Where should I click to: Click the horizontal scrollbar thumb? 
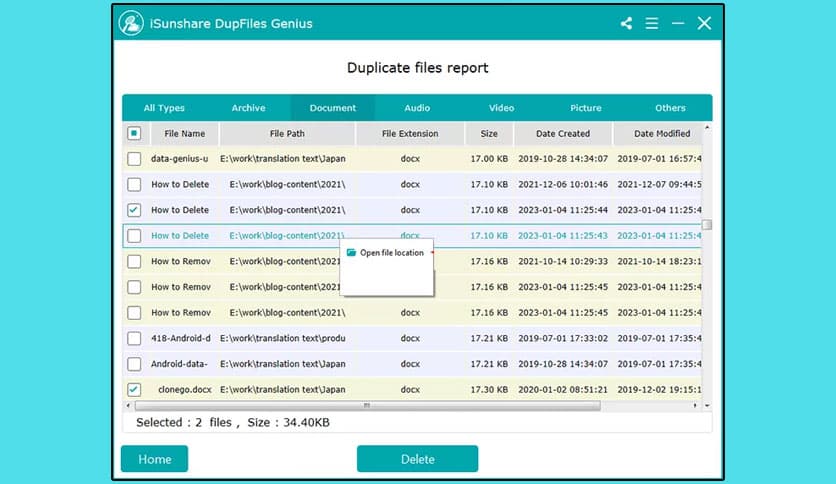click(x=367, y=406)
